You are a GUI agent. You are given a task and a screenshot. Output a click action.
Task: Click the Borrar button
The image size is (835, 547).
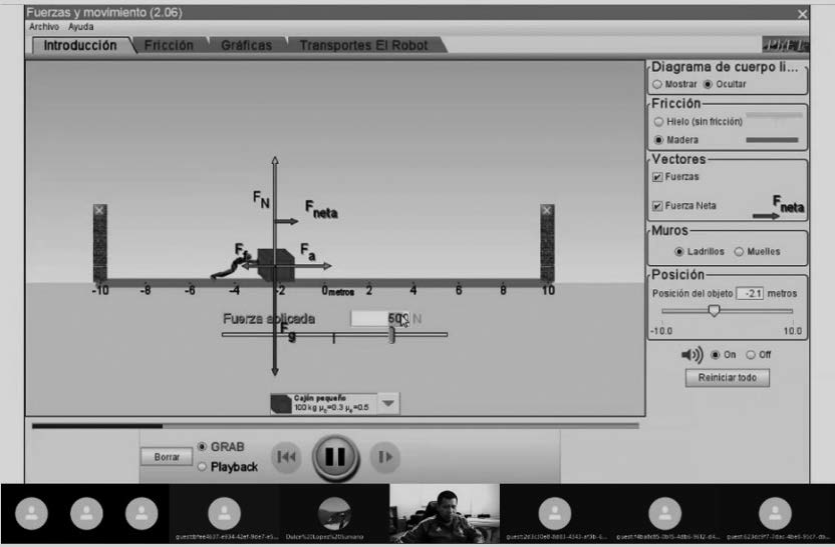tap(166, 457)
